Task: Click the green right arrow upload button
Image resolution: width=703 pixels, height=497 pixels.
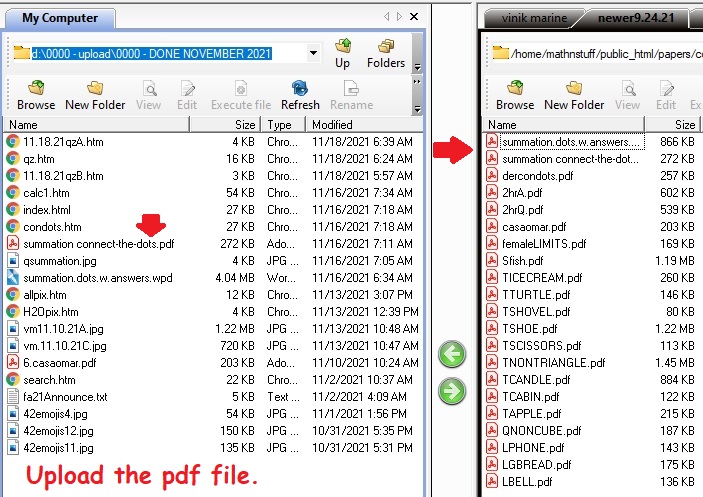Action: tap(453, 391)
